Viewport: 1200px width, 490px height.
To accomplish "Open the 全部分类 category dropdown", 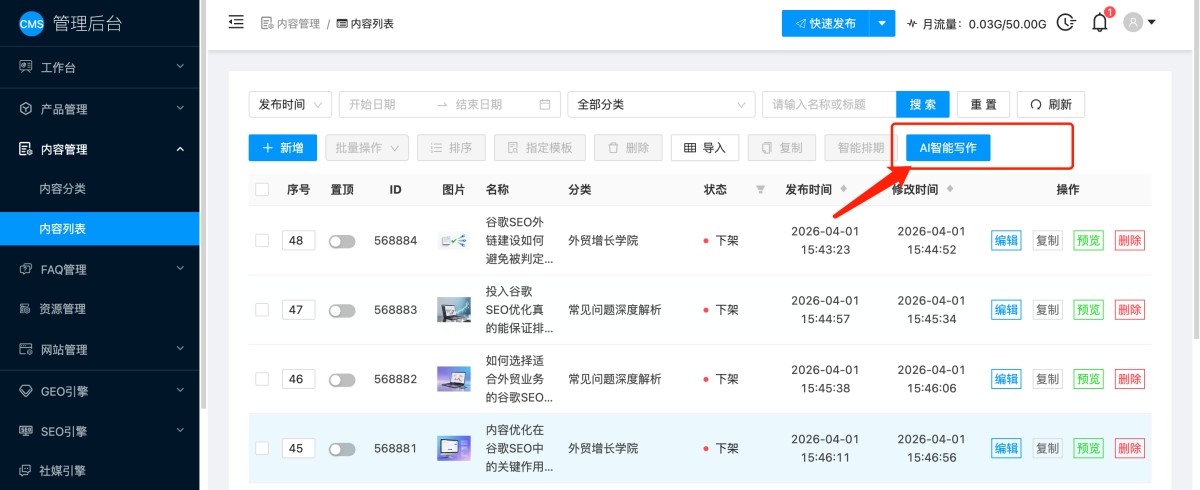I will 661,104.
